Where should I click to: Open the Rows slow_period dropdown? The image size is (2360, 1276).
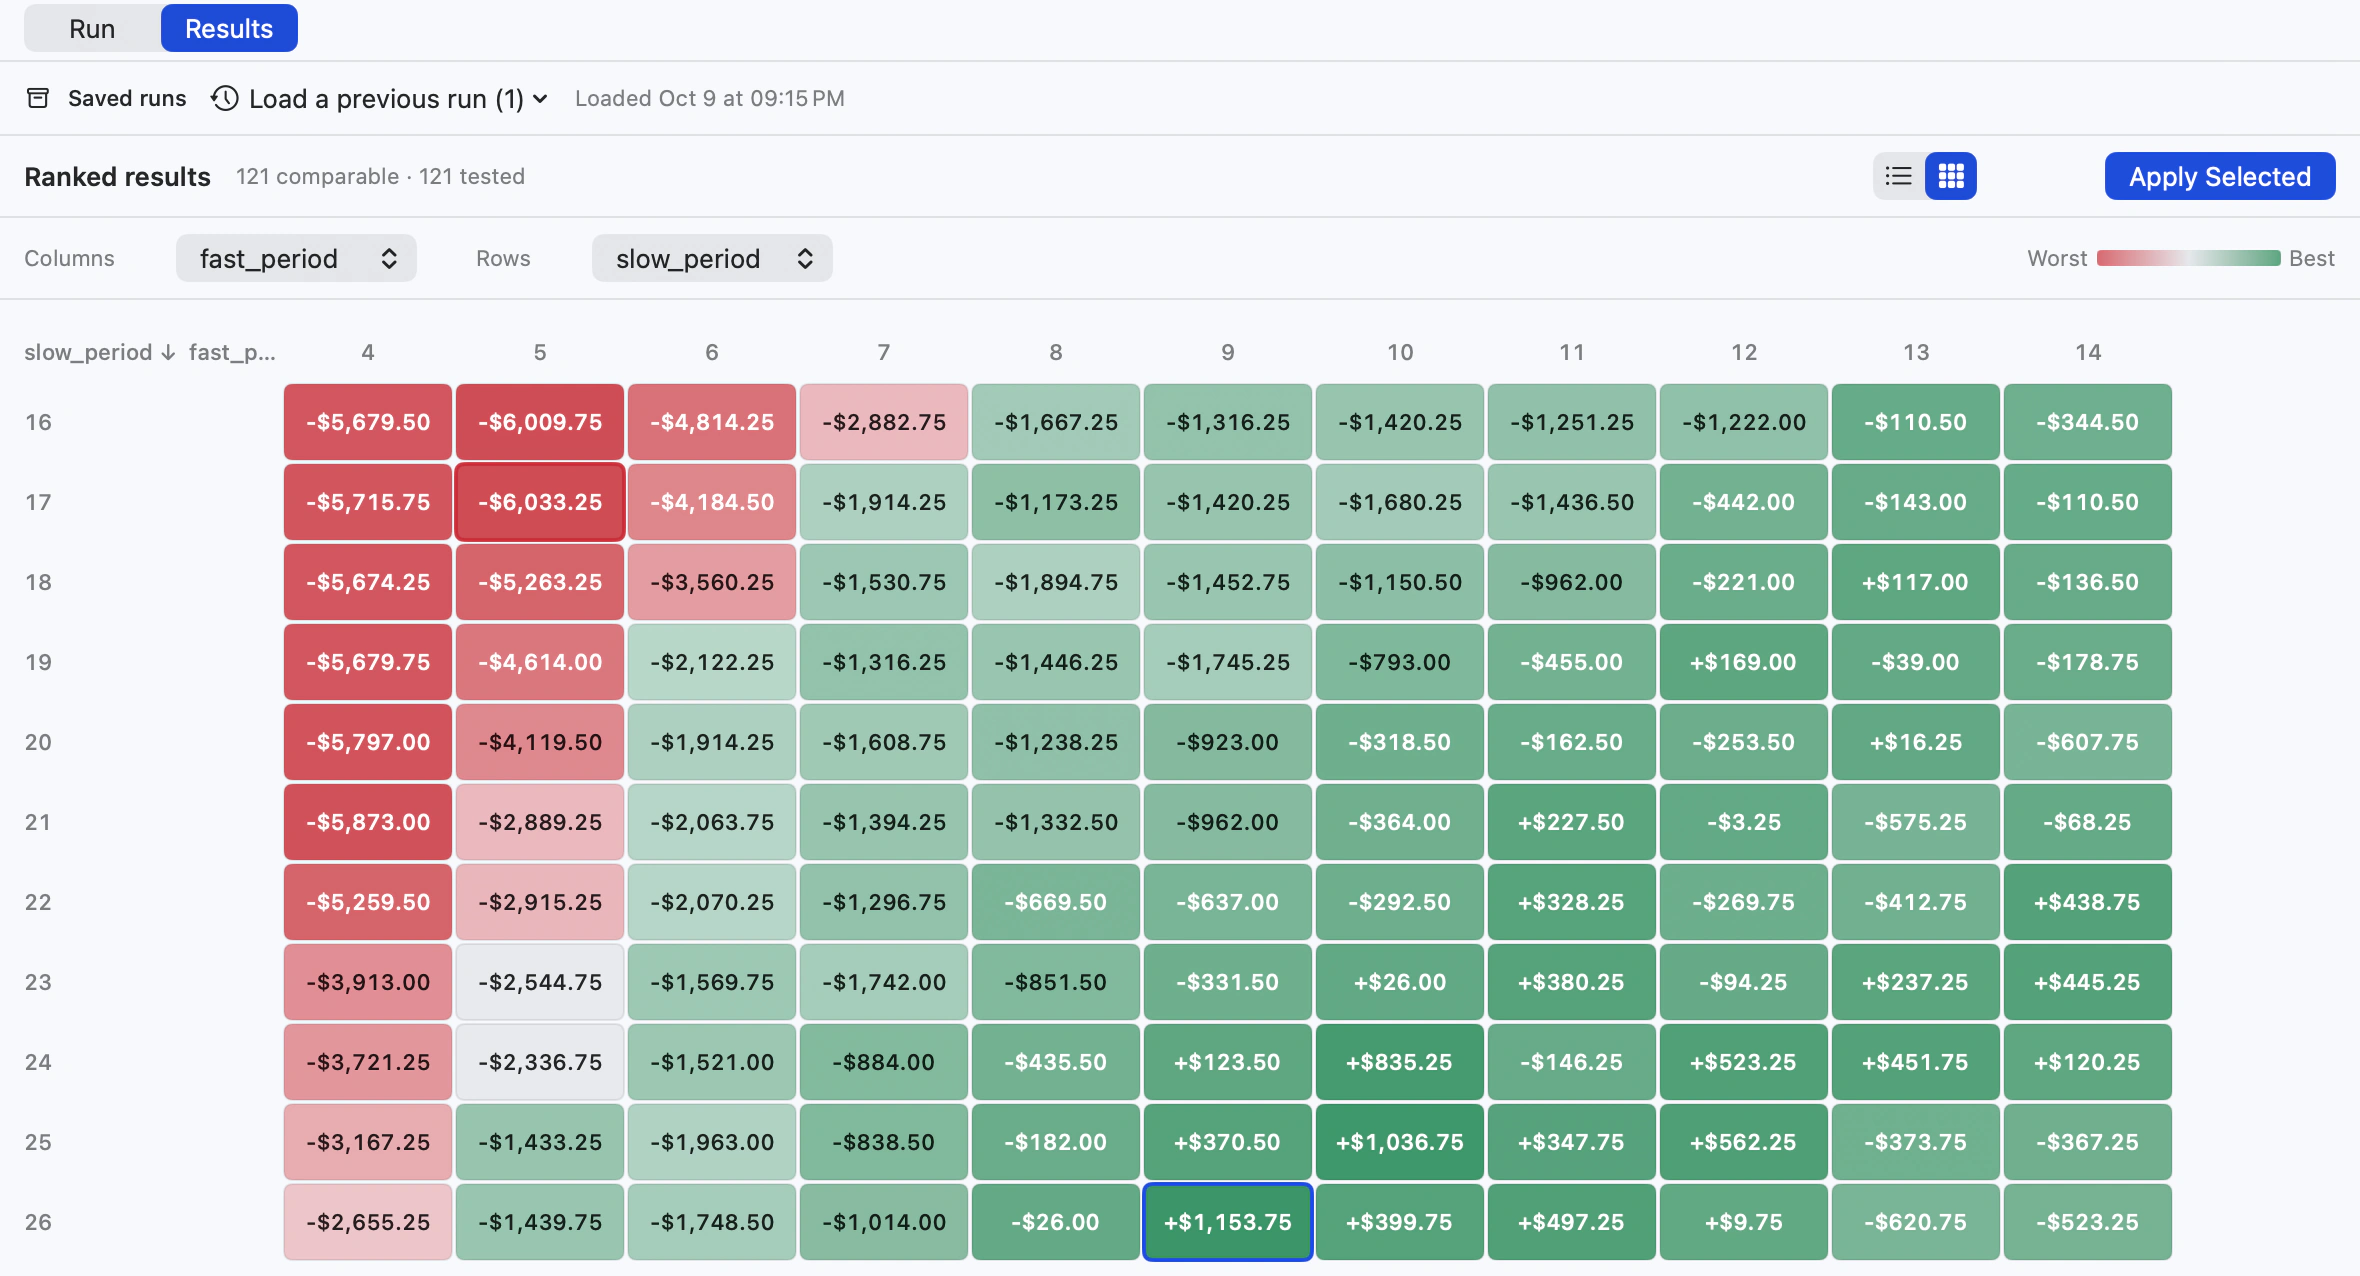pyautogui.click(x=712, y=258)
